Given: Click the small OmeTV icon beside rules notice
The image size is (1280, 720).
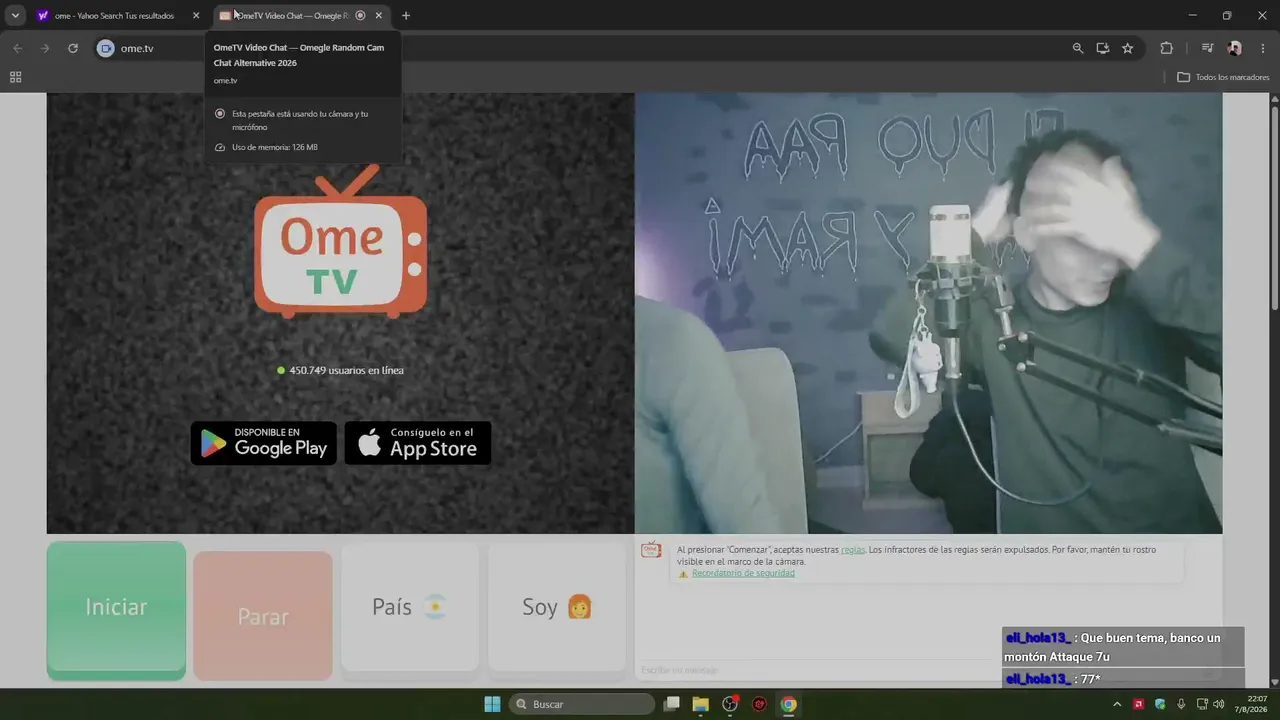Looking at the screenshot, I should [x=651, y=550].
